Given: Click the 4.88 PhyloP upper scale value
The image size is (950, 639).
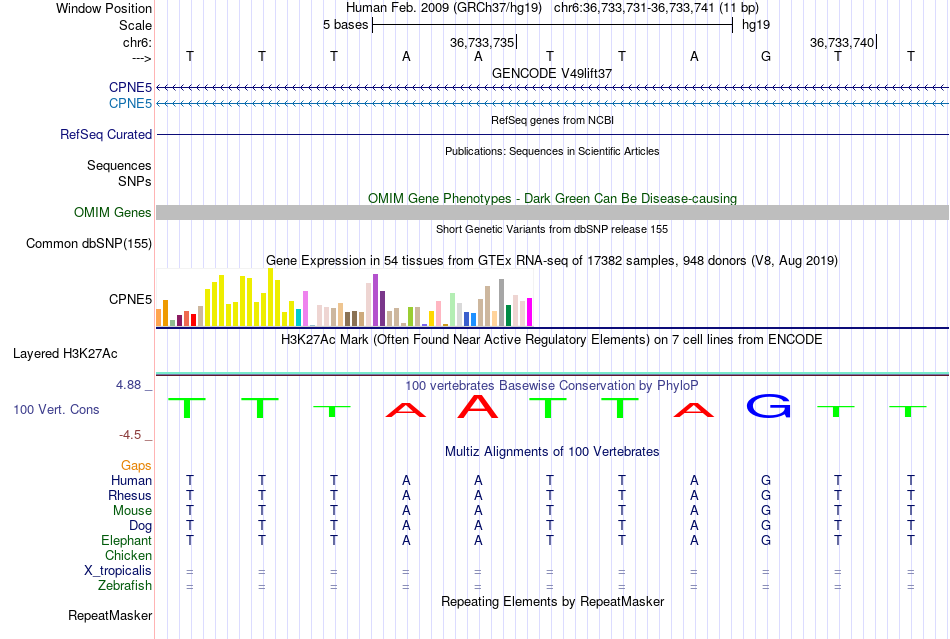Looking at the screenshot, I should point(128,385).
